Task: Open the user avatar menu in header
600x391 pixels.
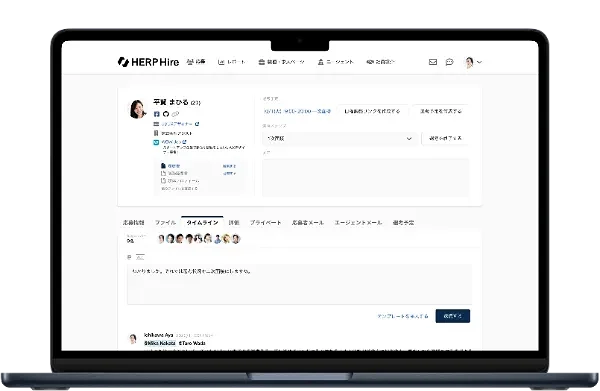Action: 473,62
